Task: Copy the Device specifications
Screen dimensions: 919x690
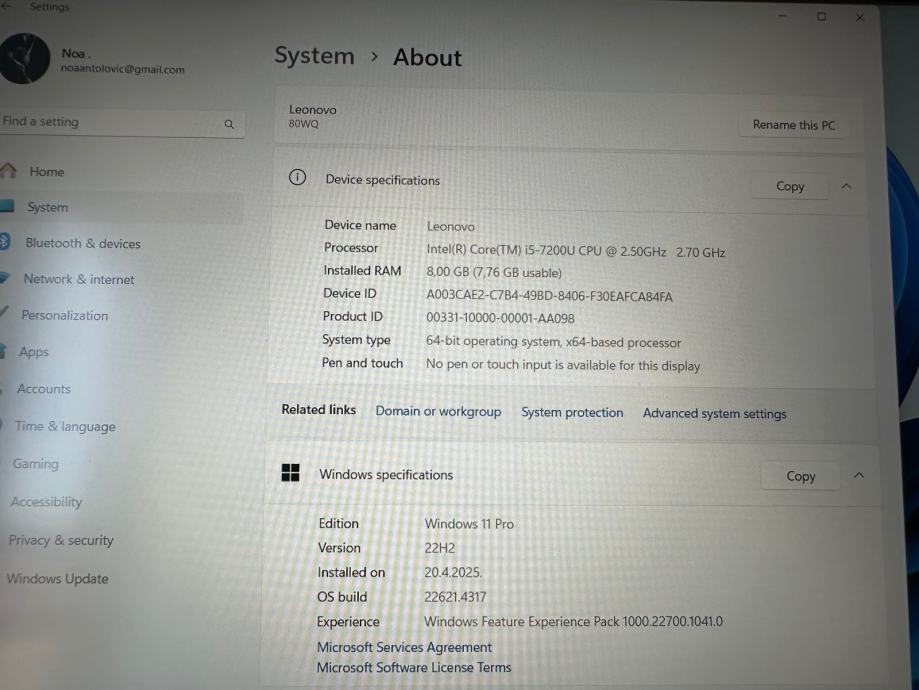Action: [789, 186]
